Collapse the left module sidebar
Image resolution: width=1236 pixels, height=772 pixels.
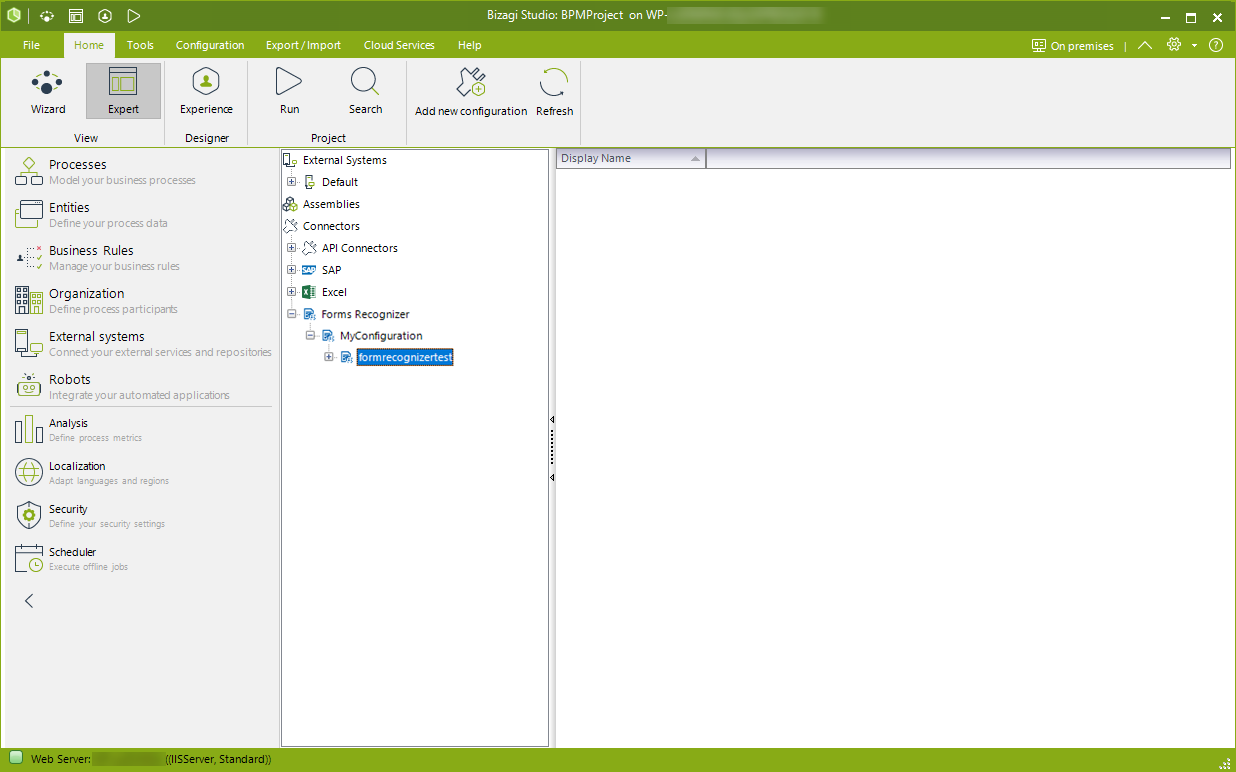29,601
